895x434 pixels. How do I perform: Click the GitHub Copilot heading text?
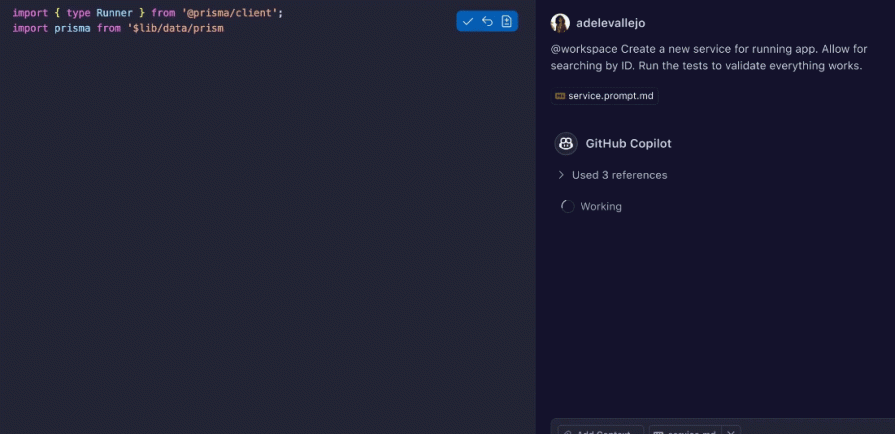(x=628, y=144)
